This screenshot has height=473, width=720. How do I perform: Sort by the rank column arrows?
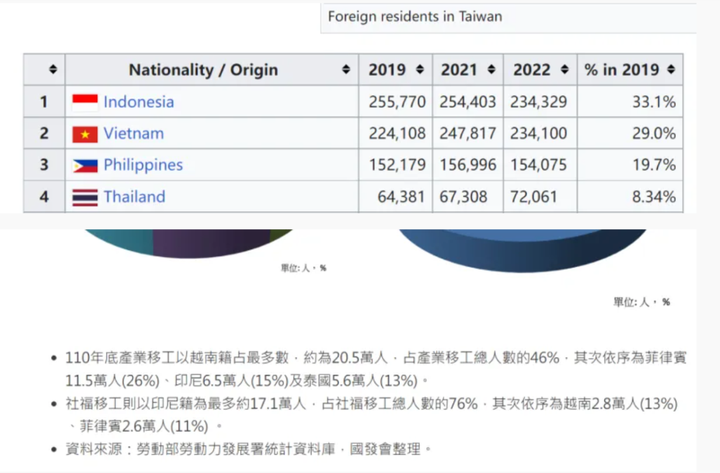(x=53, y=69)
